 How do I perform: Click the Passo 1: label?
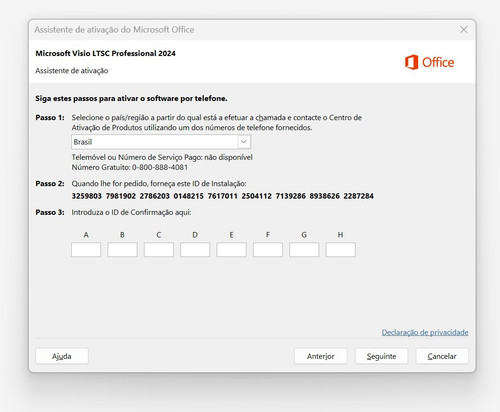click(x=50, y=118)
